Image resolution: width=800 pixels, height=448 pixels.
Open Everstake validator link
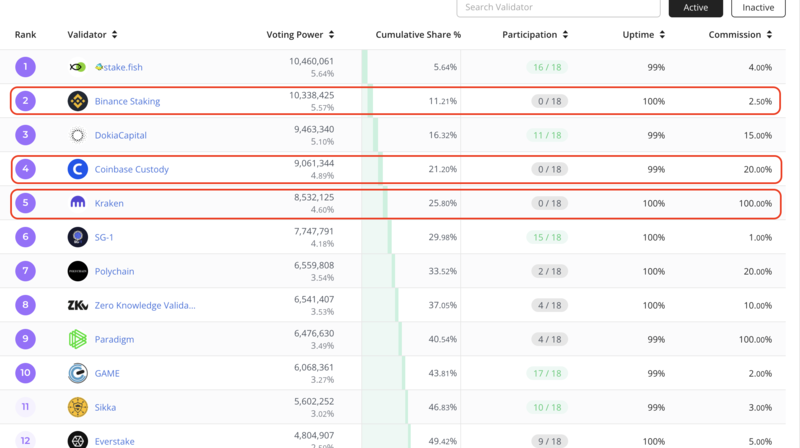point(115,441)
